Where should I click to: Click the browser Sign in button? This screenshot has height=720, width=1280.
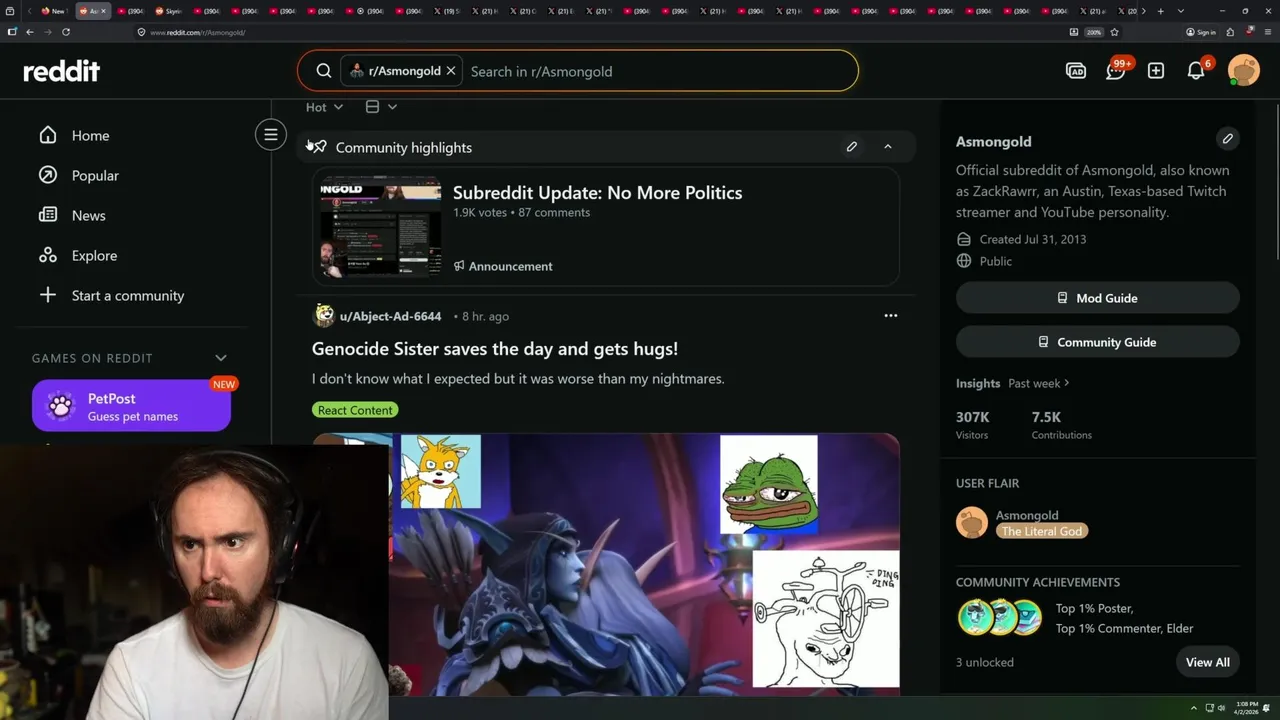1201,32
